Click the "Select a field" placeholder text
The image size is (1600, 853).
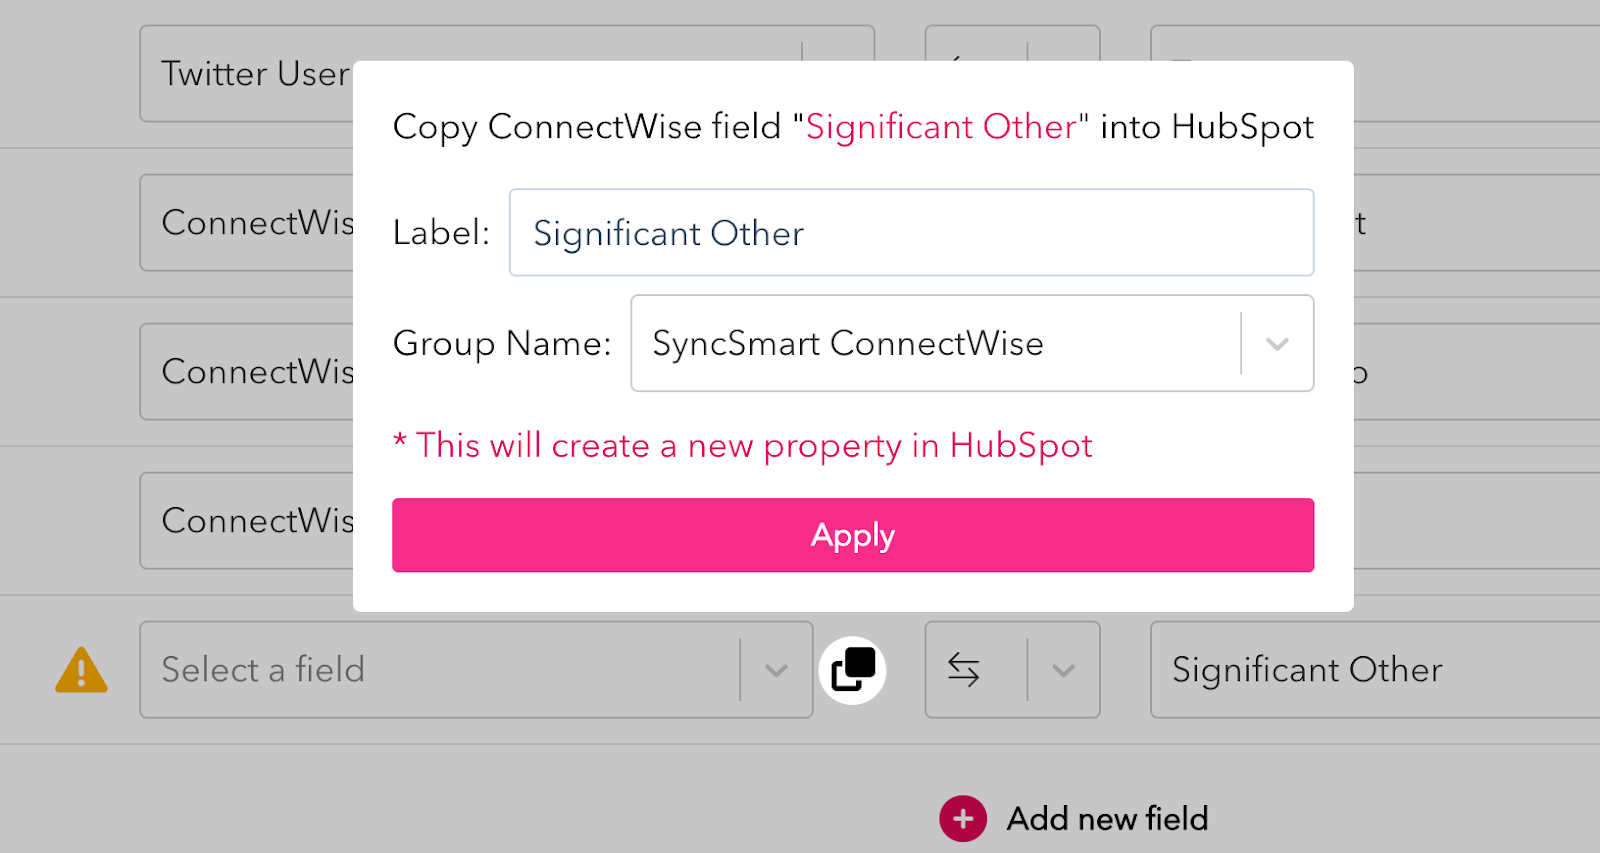[x=263, y=670]
